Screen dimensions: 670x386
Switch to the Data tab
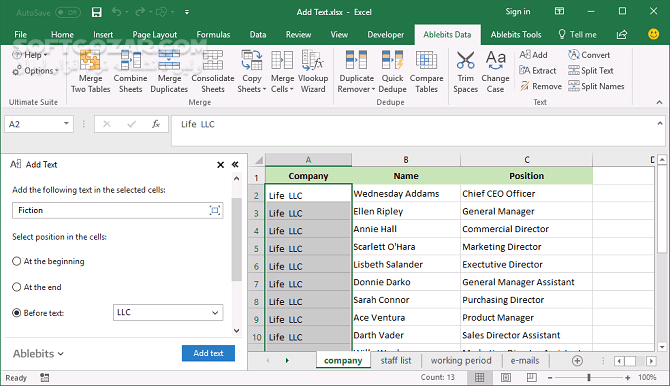[258, 35]
